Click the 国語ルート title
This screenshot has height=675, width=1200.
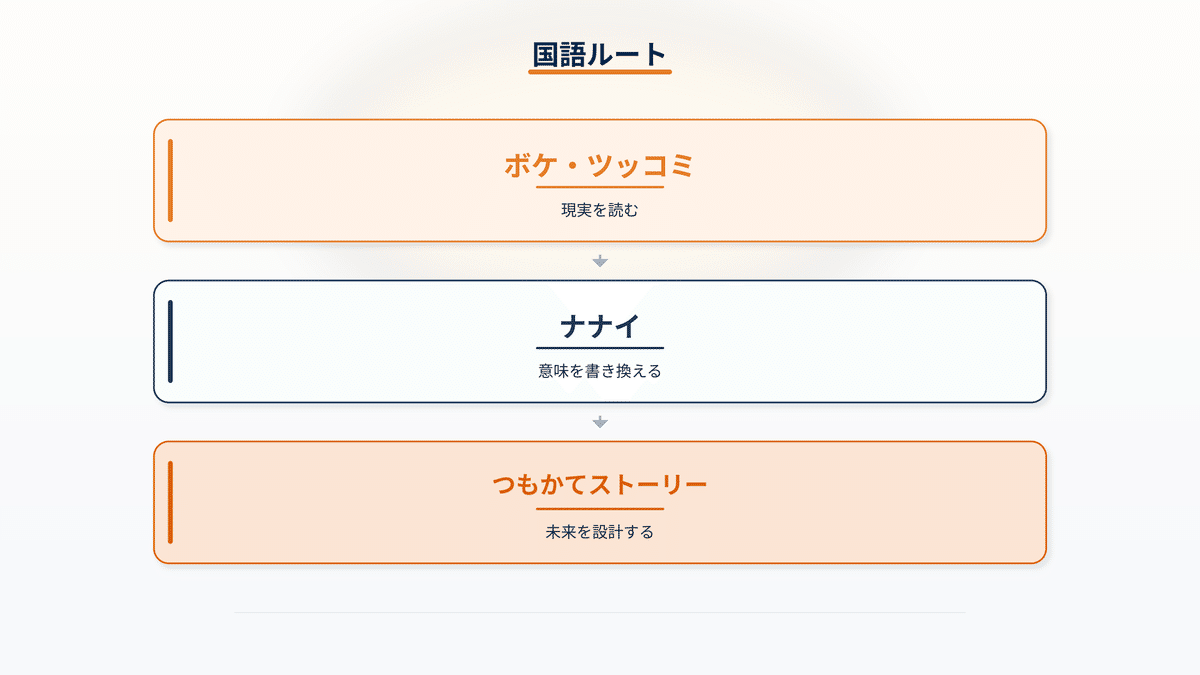[600, 54]
